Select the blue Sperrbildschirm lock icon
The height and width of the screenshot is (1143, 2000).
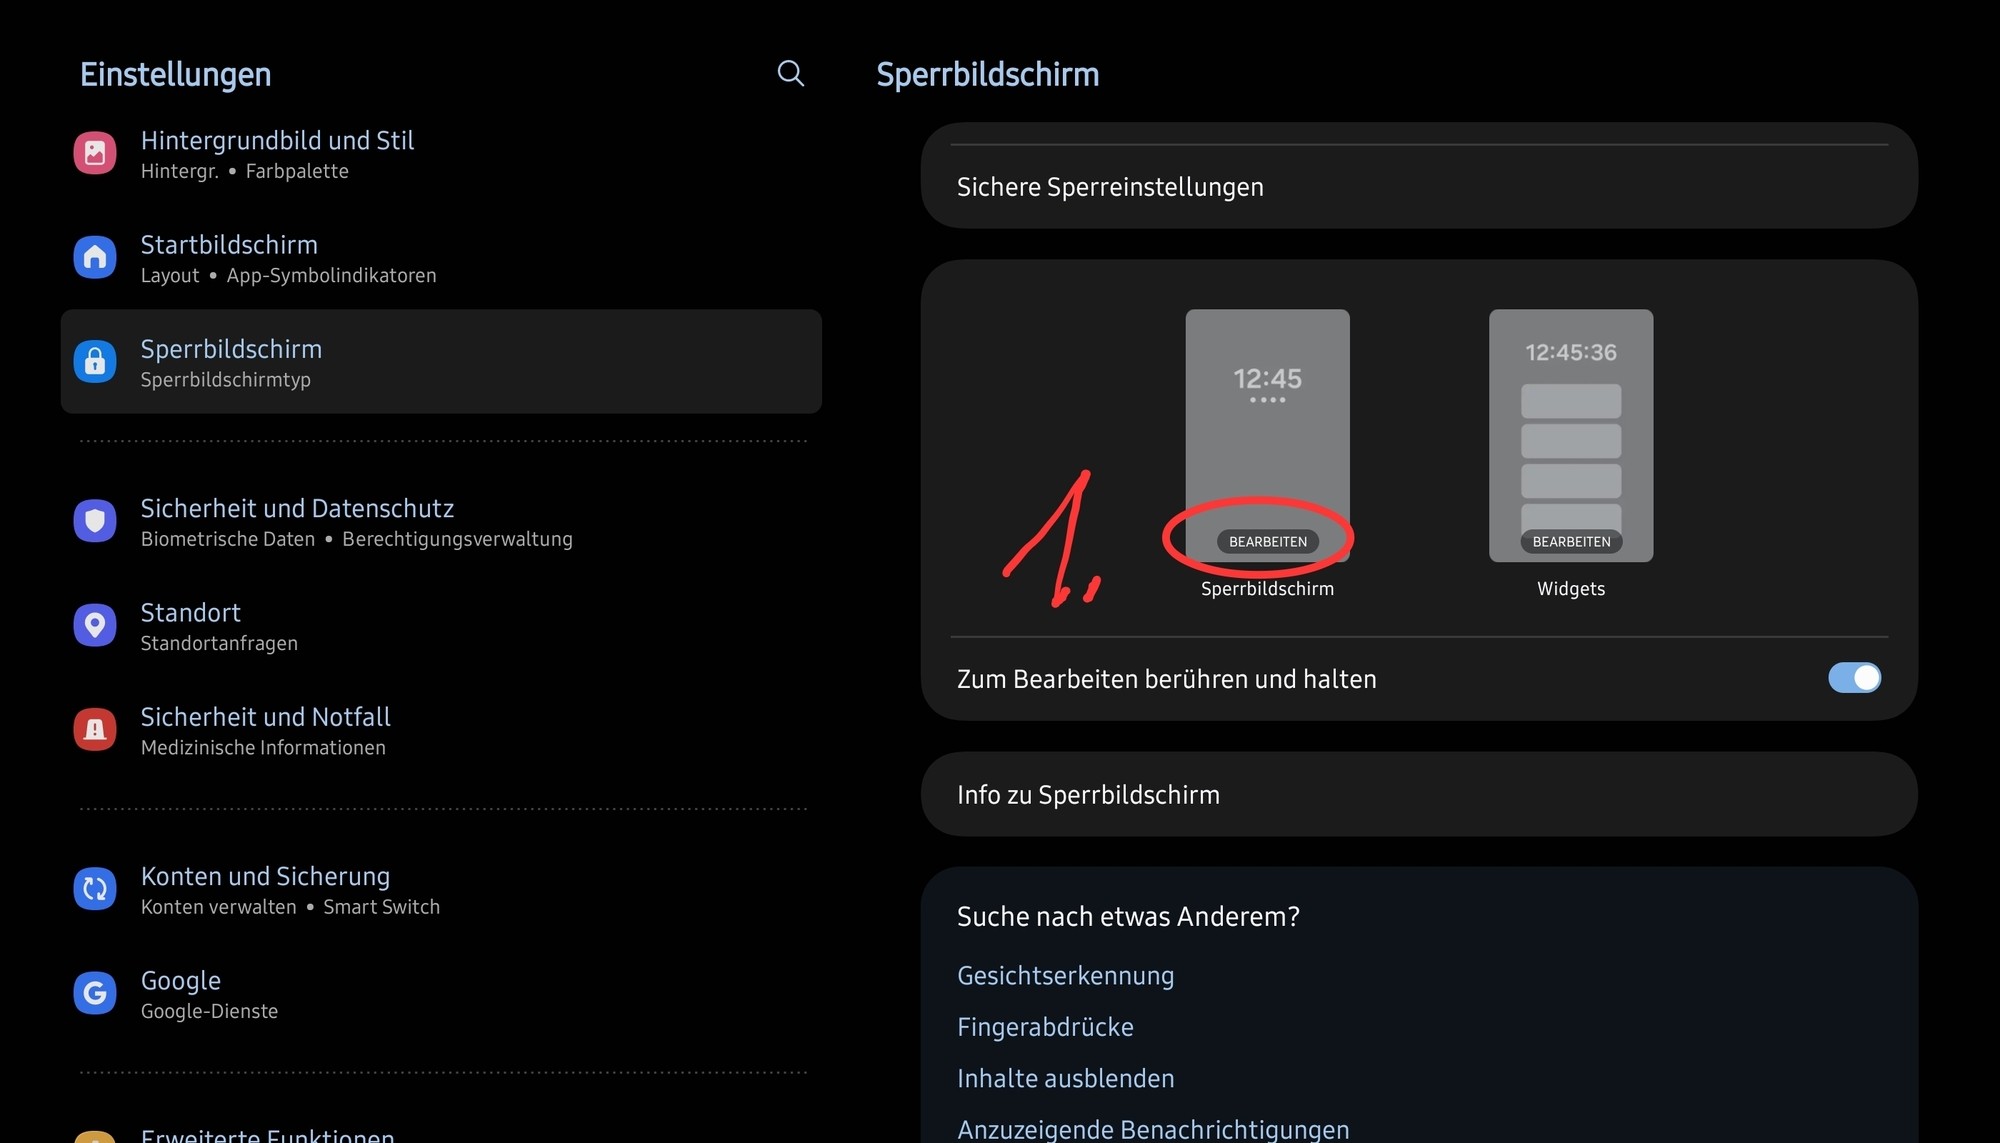click(x=95, y=361)
